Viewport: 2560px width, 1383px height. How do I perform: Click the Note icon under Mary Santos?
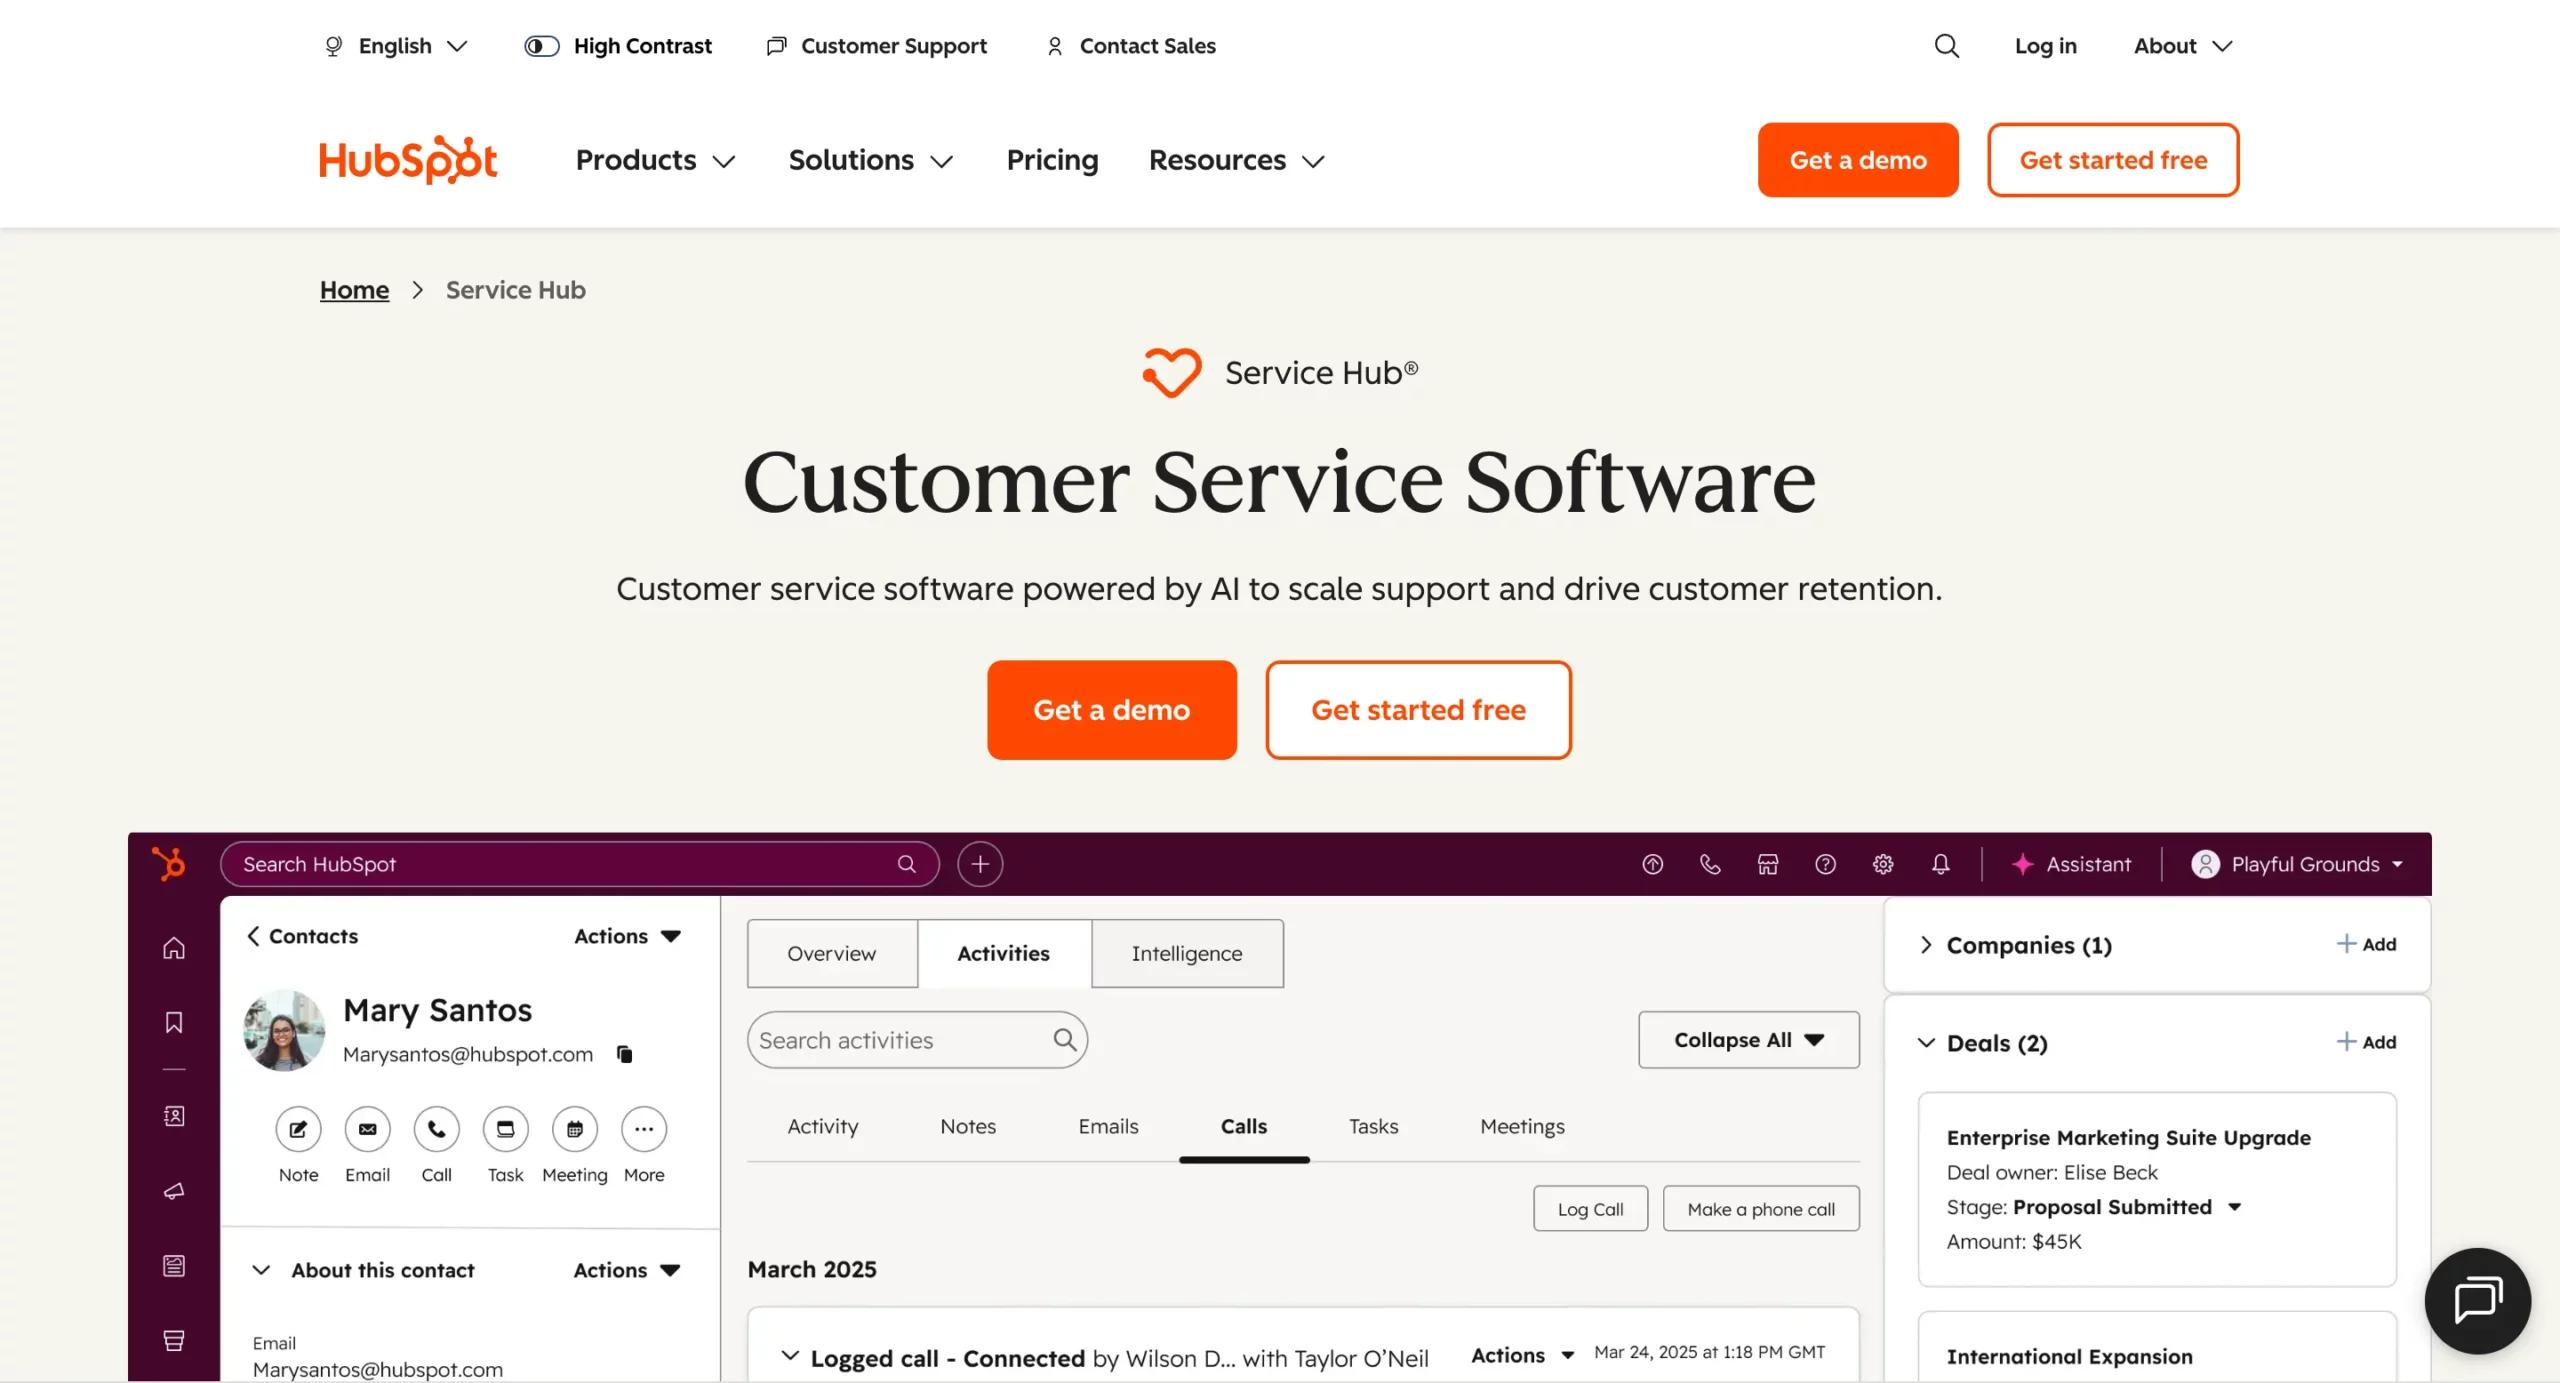pos(298,1129)
